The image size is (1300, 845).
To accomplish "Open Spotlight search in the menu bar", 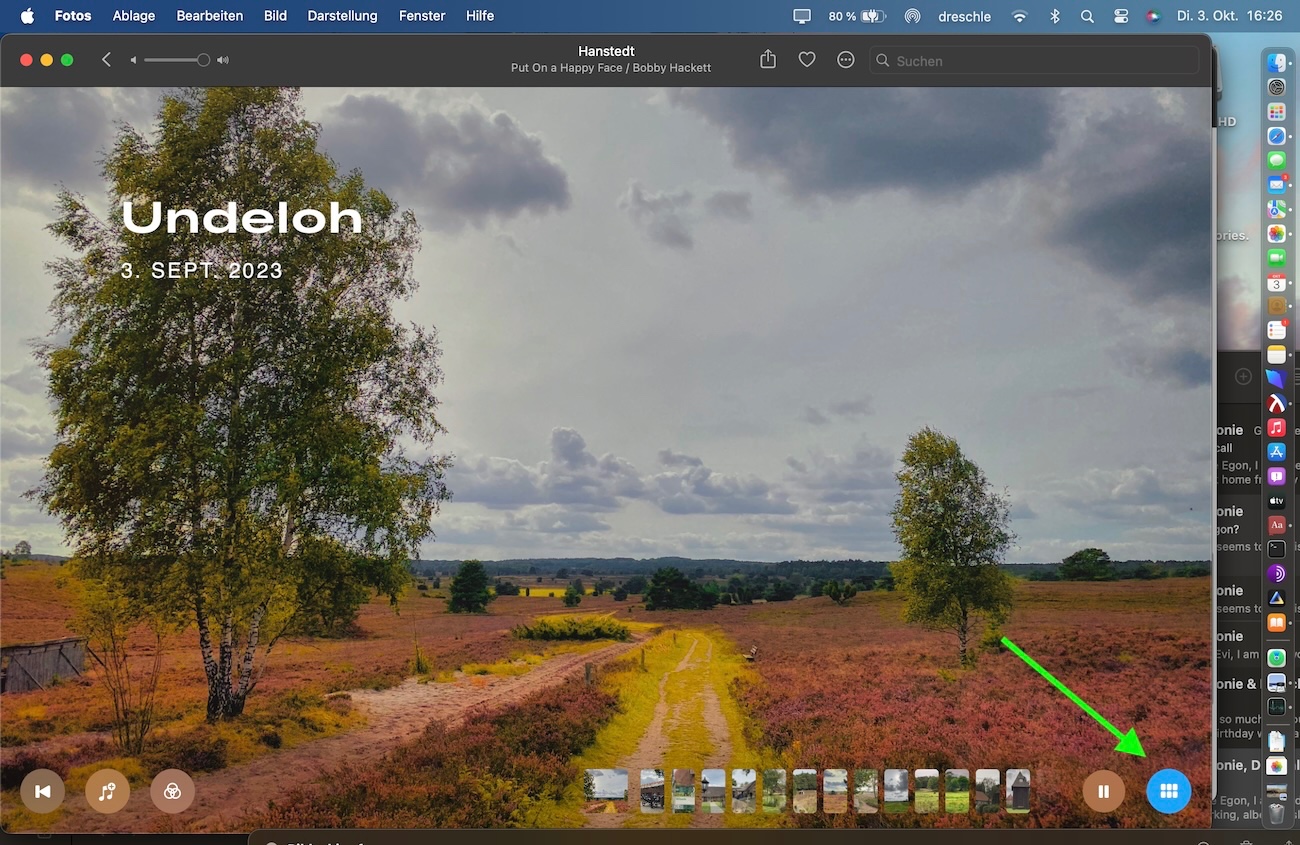I will [x=1087, y=16].
